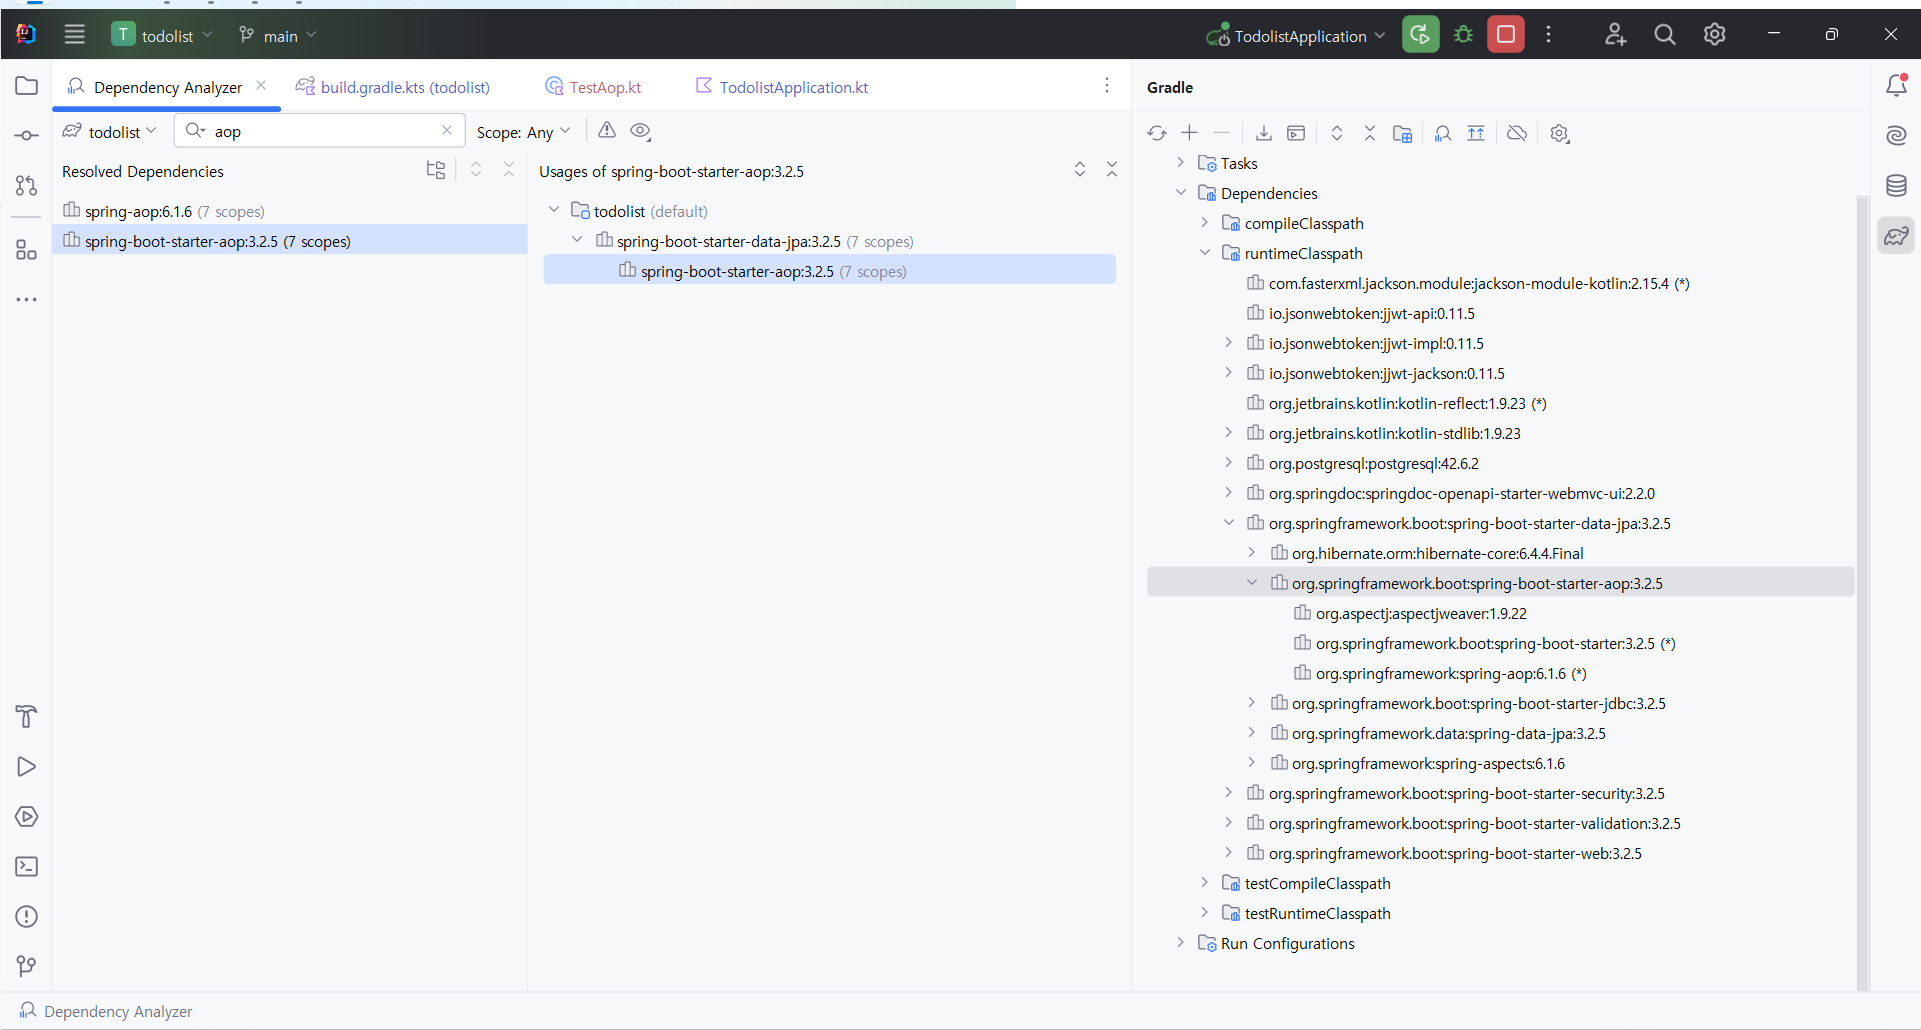Image resolution: width=1921 pixels, height=1030 pixels.
Task: Expand the Tasks node in Gradle
Action: pyautogui.click(x=1181, y=162)
